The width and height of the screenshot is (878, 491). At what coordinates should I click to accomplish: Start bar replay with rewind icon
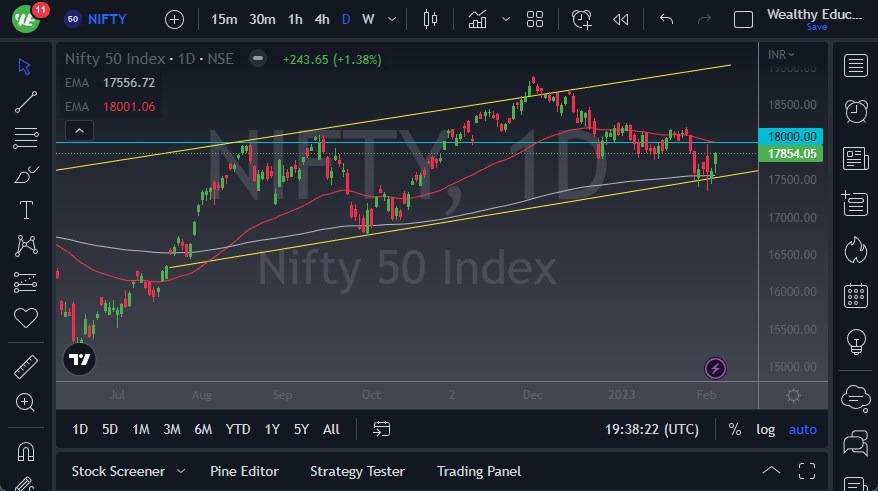[621, 19]
